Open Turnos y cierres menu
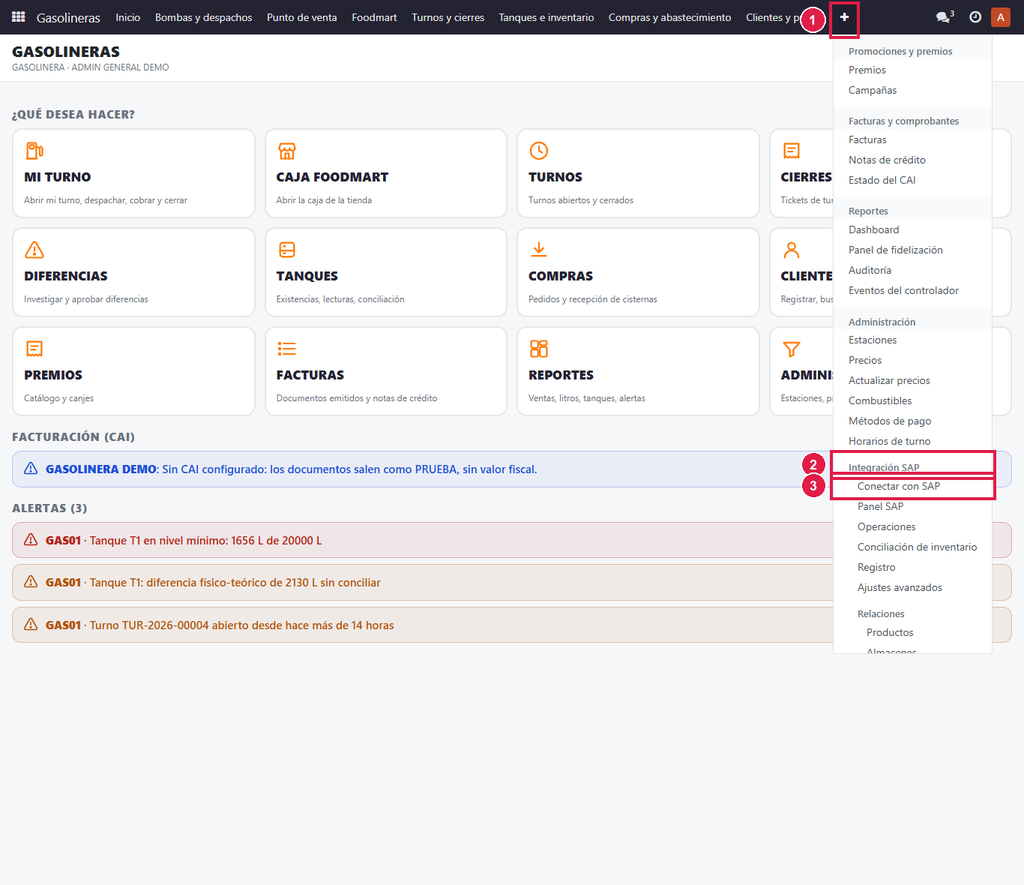Viewport: 1024px width, 885px height. click(x=448, y=17)
